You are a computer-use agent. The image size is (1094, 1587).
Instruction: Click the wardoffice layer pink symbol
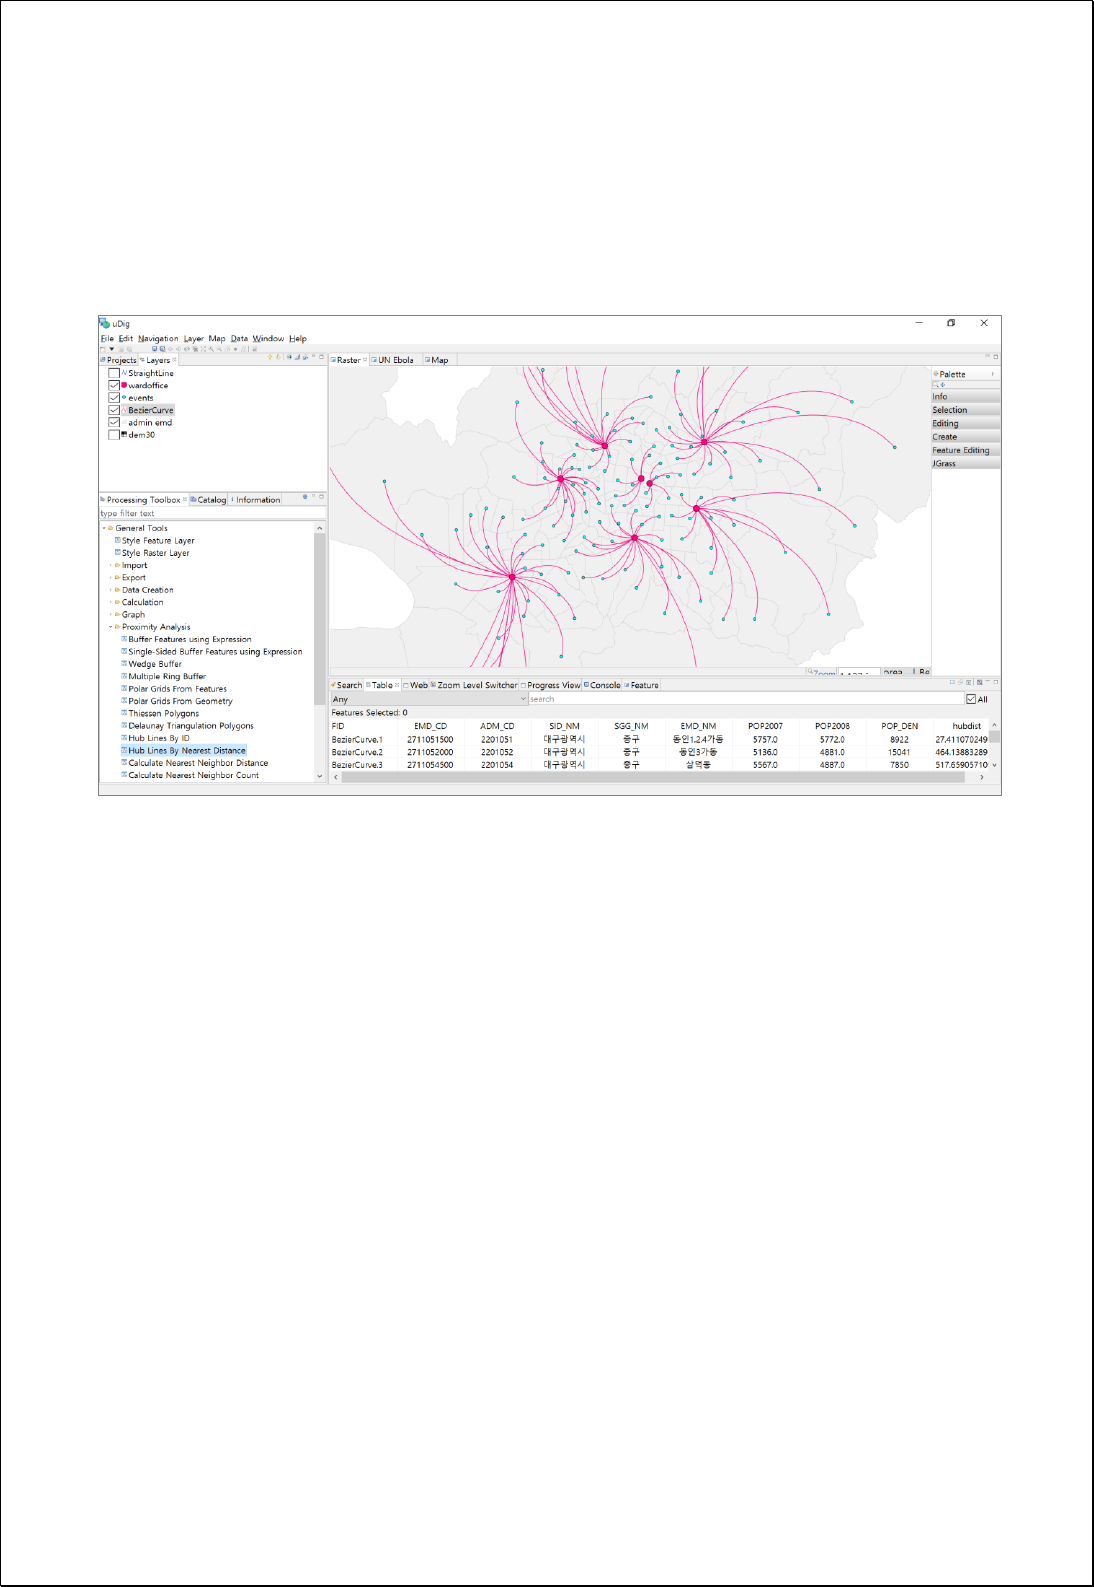coord(124,385)
